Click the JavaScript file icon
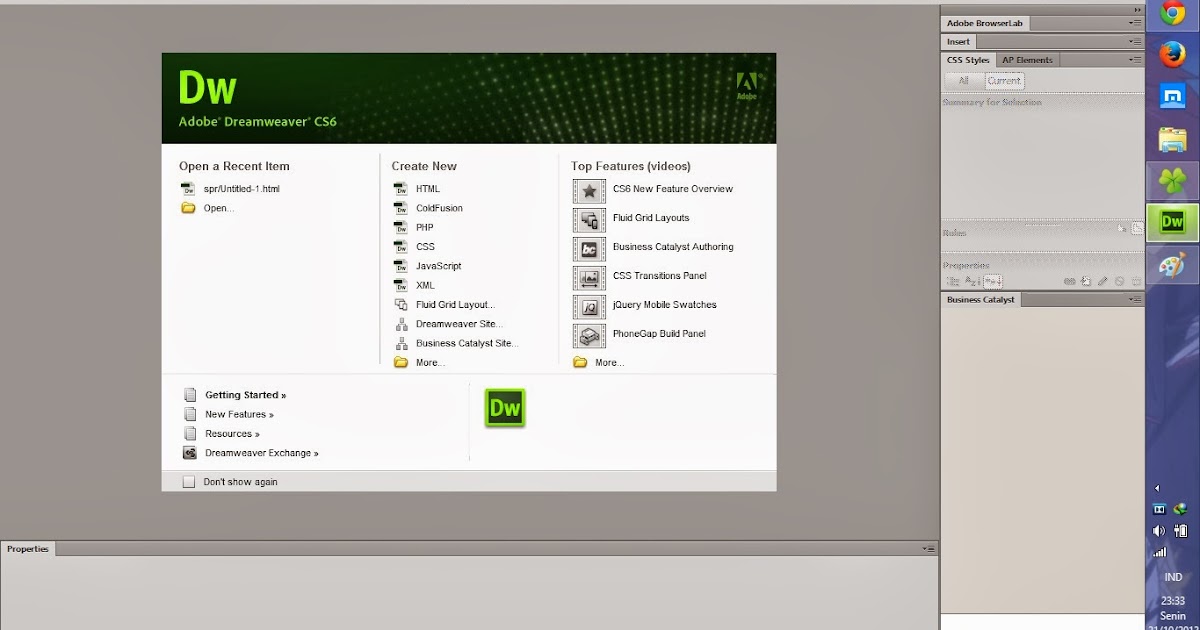 coord(400,266)
